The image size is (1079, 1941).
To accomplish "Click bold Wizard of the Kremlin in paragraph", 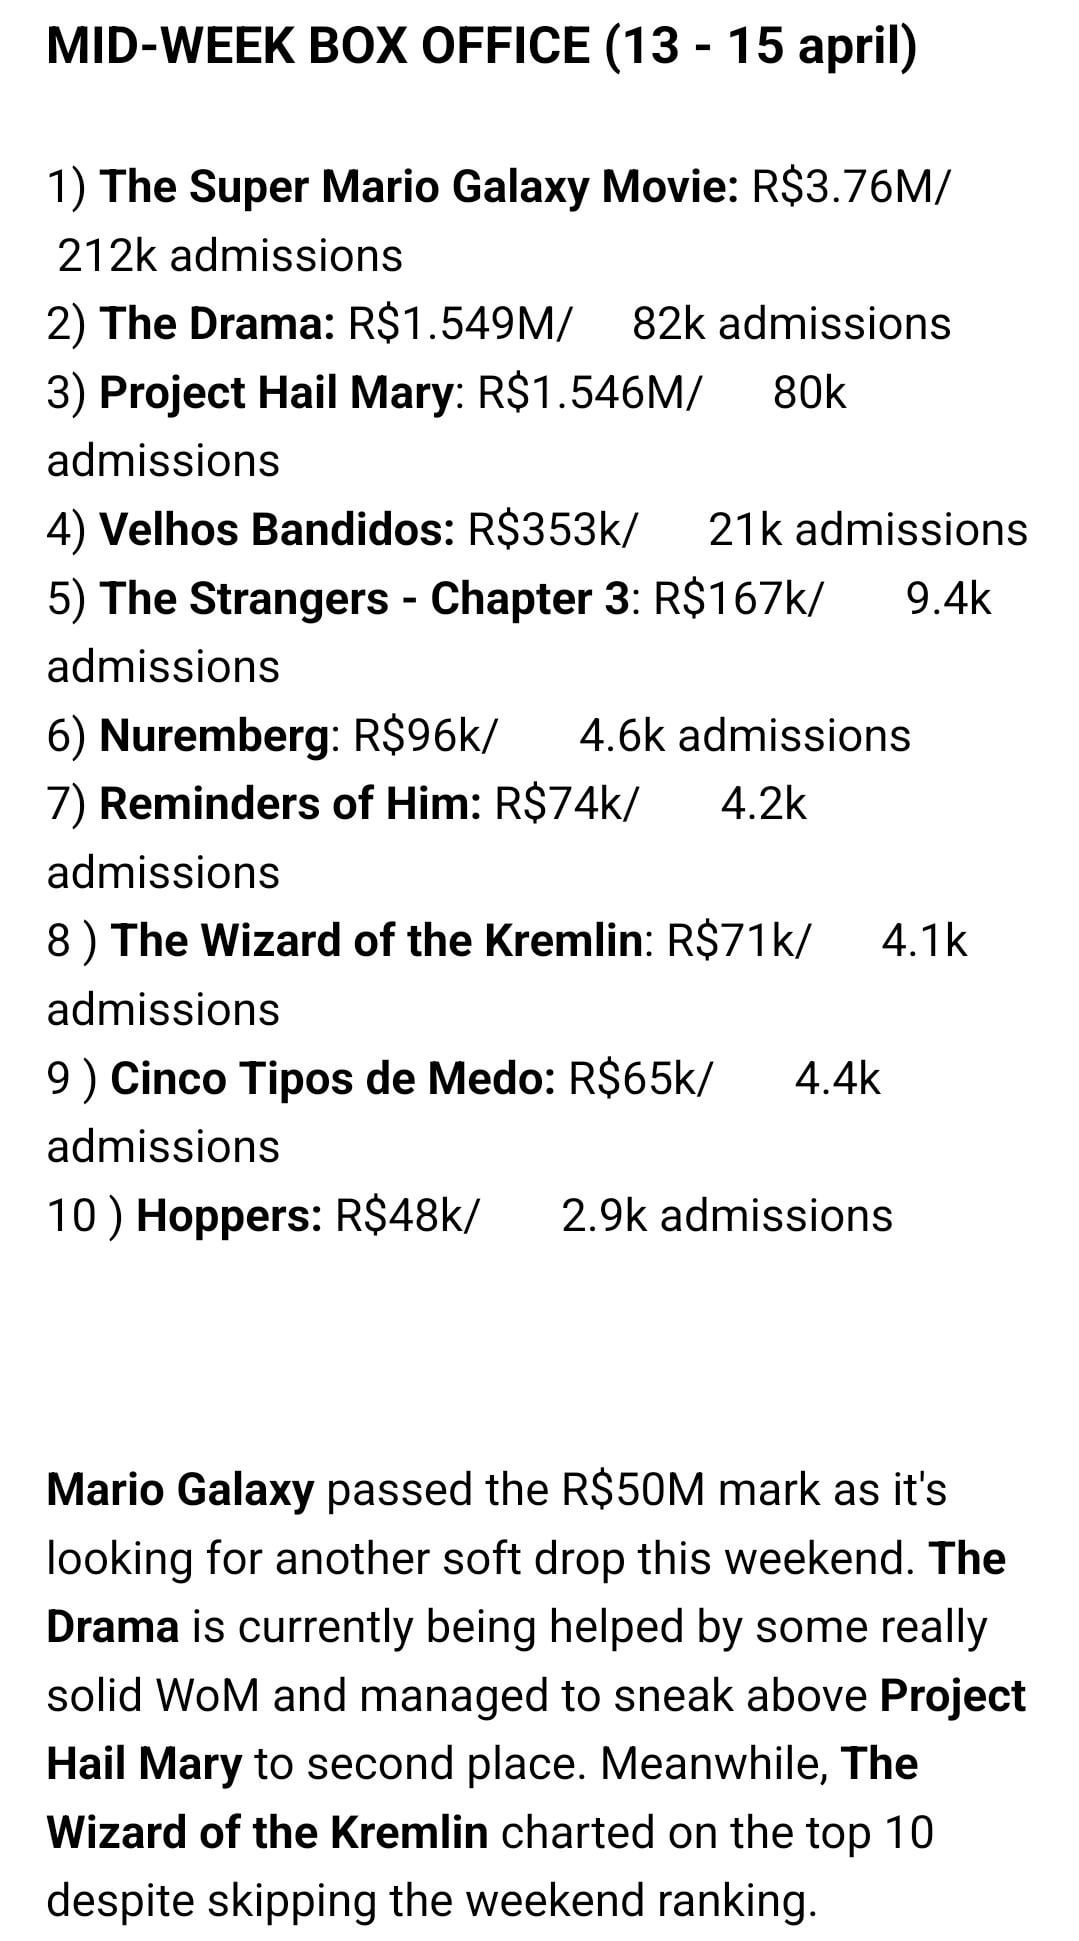I will point(268,1832).
